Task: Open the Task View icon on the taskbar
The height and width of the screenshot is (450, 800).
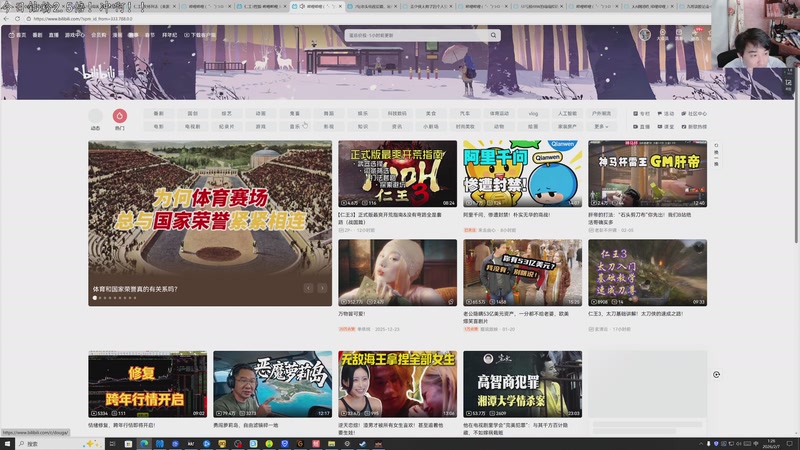Action: [x=112, y=444]
